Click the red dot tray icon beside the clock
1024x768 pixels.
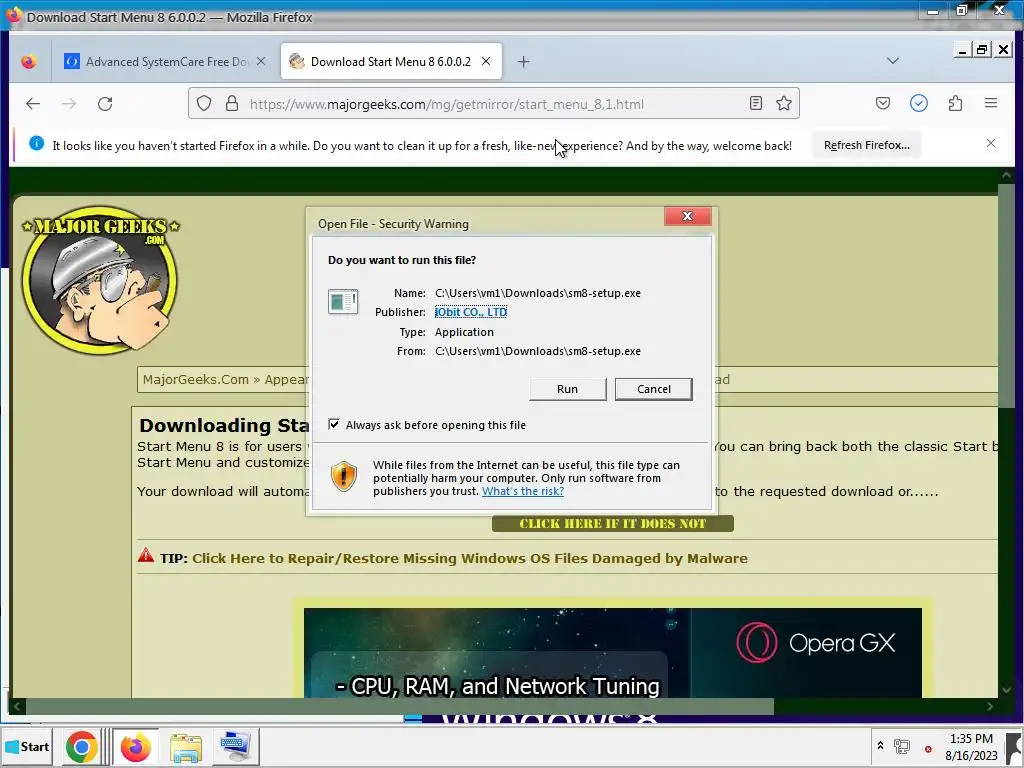pos(928,749)
